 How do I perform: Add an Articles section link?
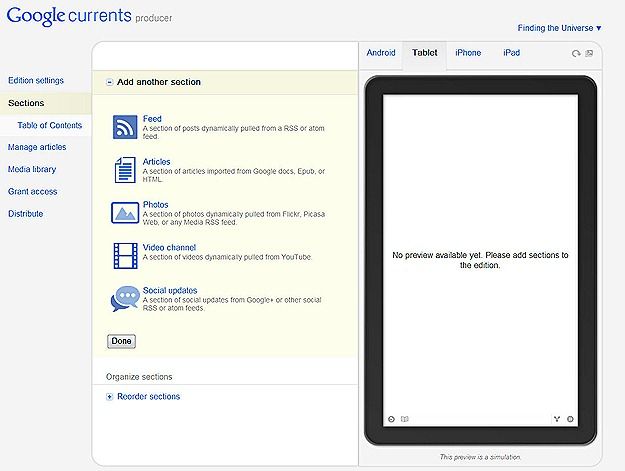[x=156, y=162]
